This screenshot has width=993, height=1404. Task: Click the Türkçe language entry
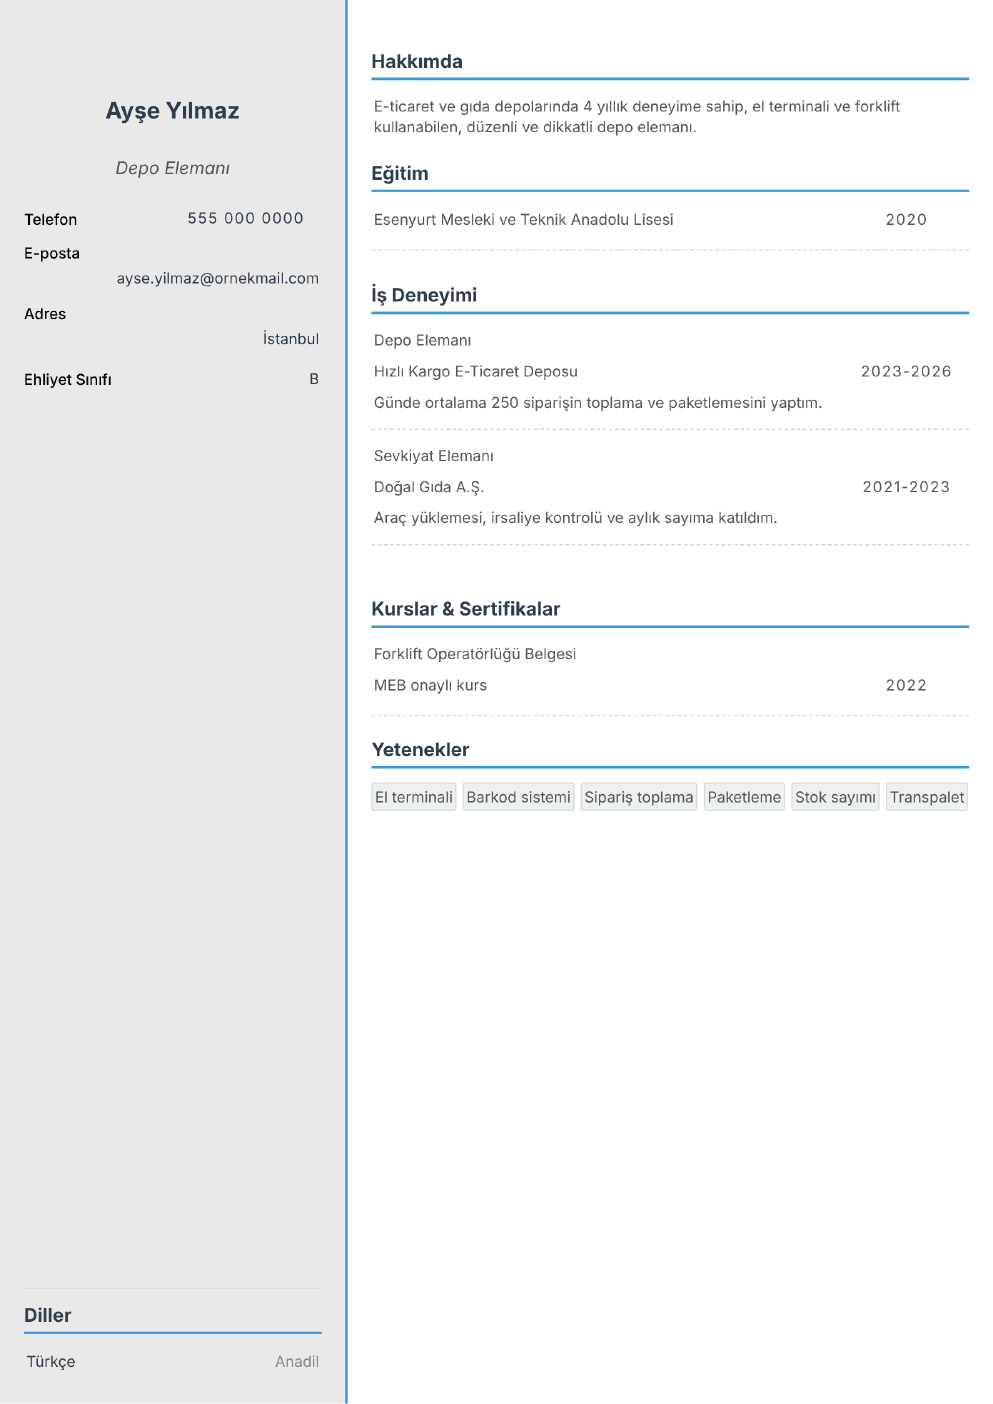[x=51, y=1362]
